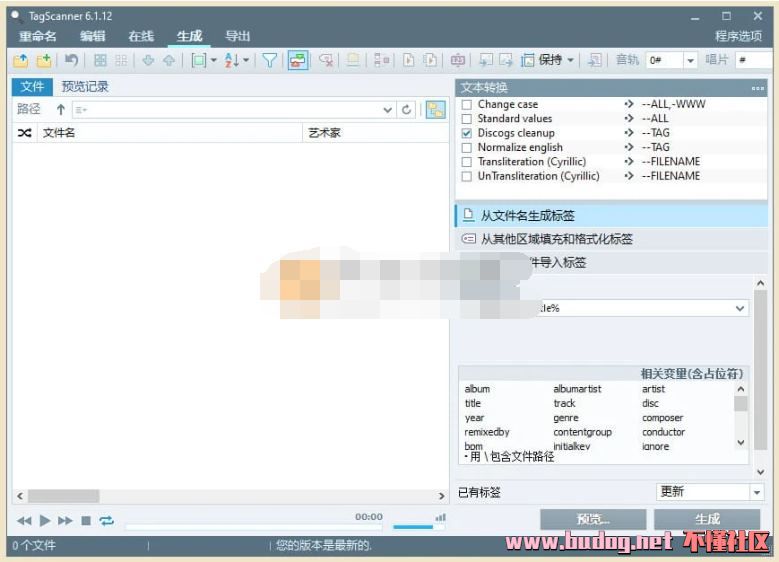
Task: Adjust the blue volume slider
Action: [x=417, y=527]
